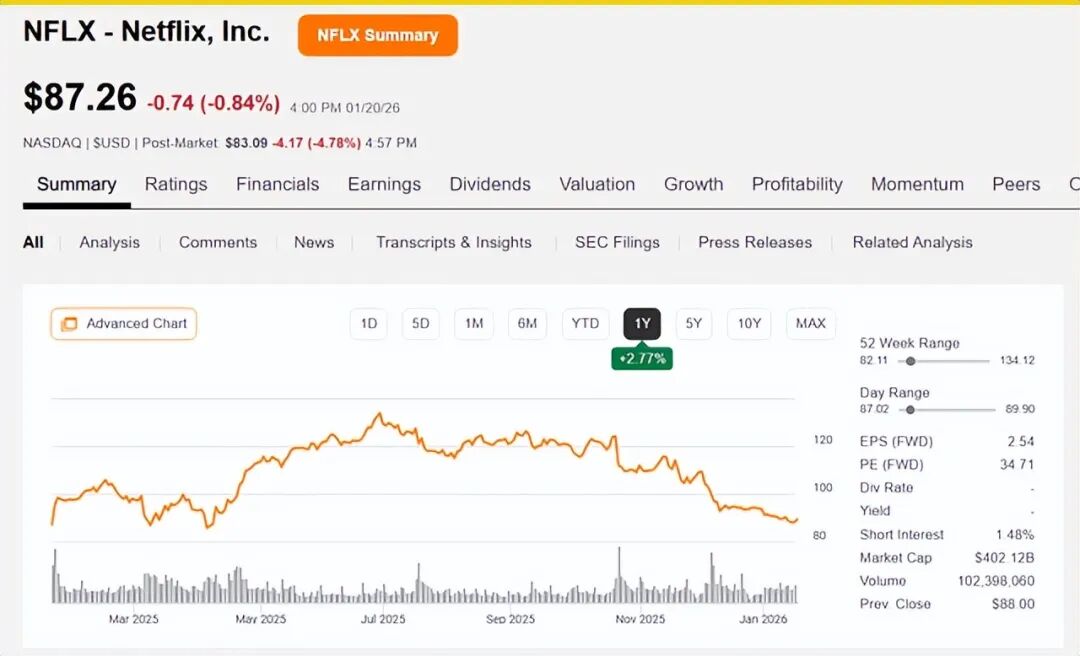Choose the 5Y chart period
The width and height of the screenshot is (1080, 656).
[x=694, y=324]
